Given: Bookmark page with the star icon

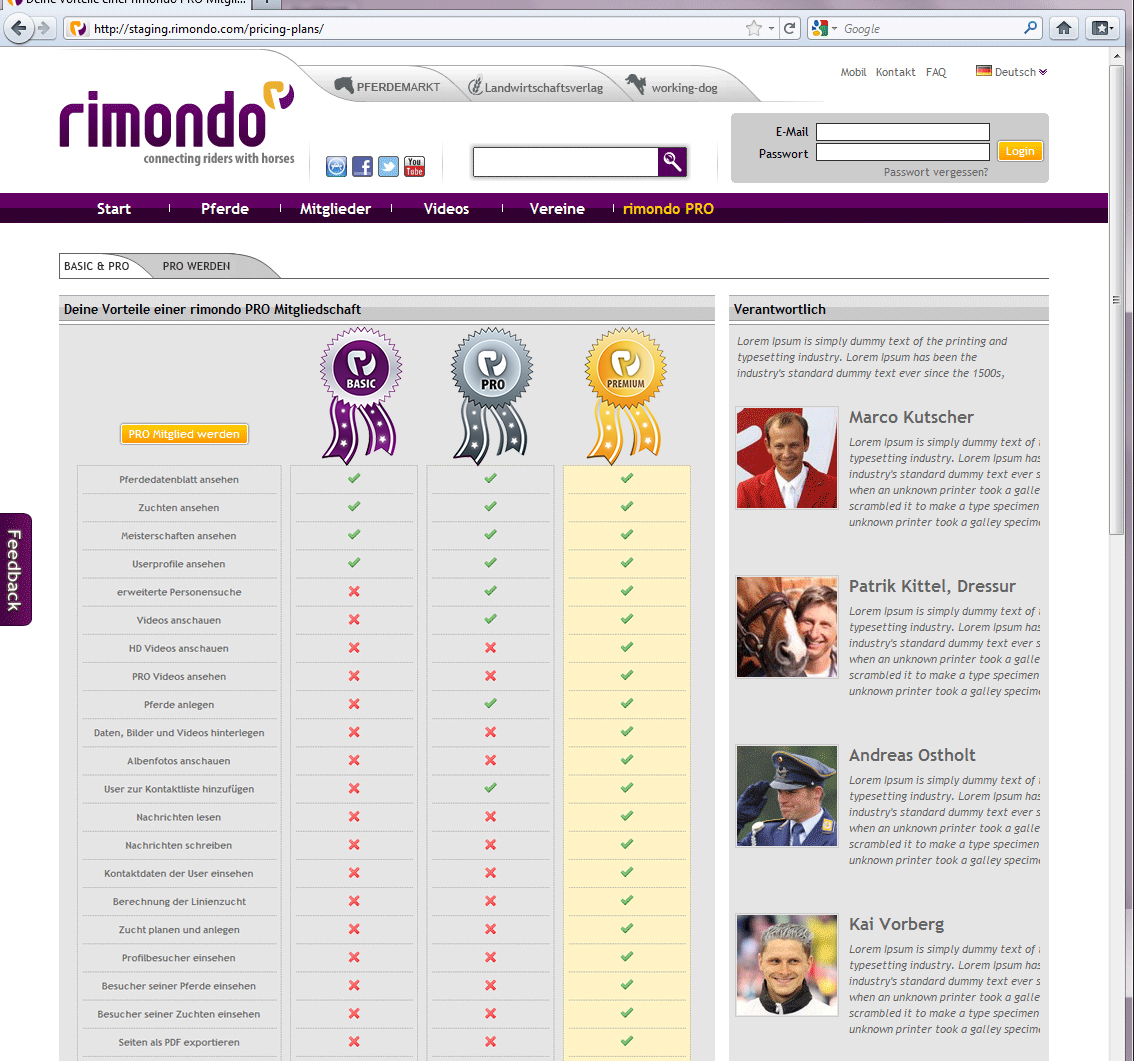Looking at the screenshot, I should coord(754,28).
